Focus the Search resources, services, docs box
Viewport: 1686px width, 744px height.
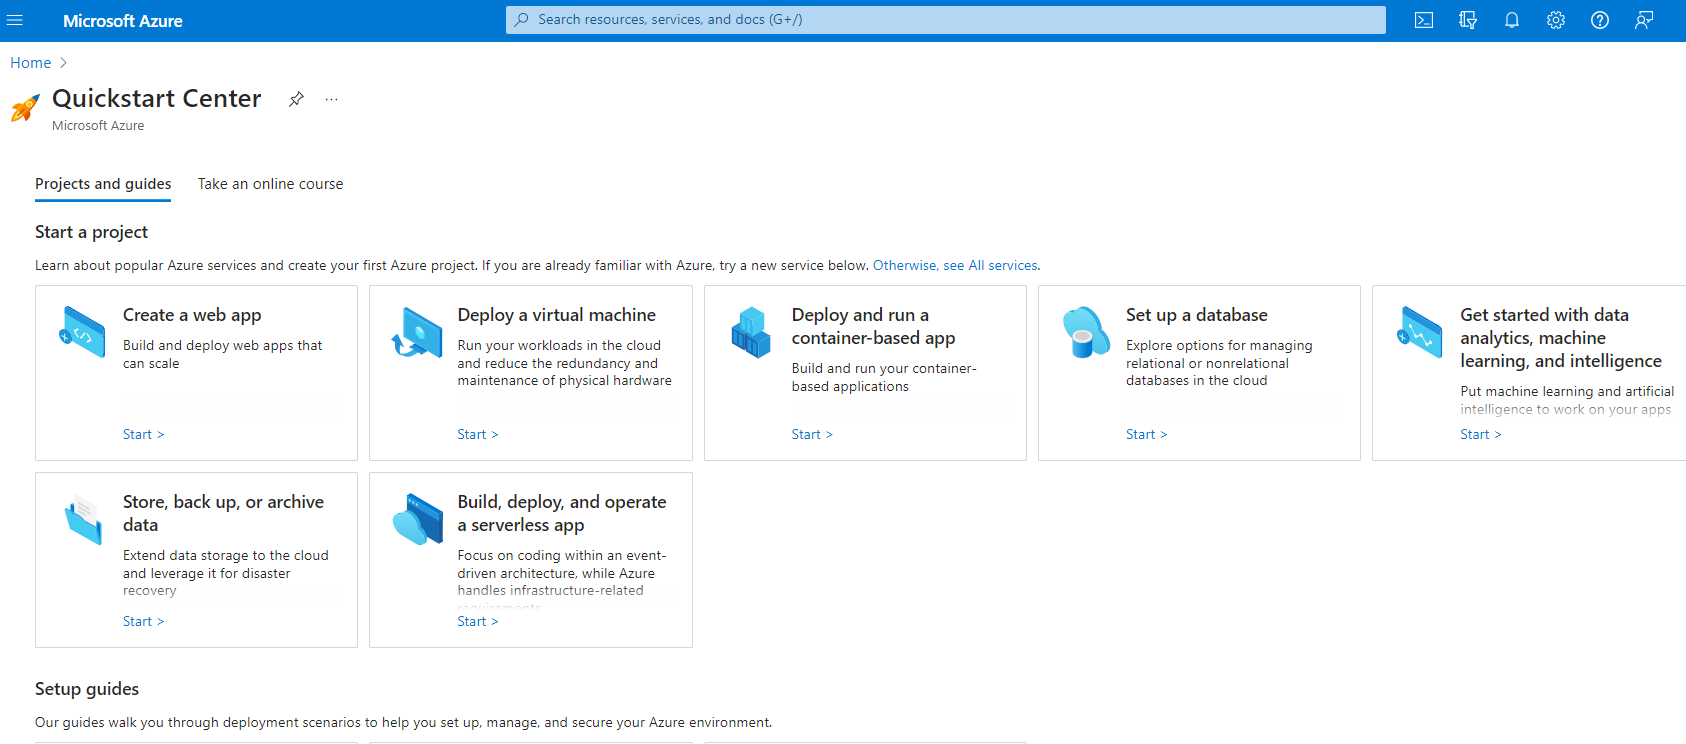coord(946,20)
